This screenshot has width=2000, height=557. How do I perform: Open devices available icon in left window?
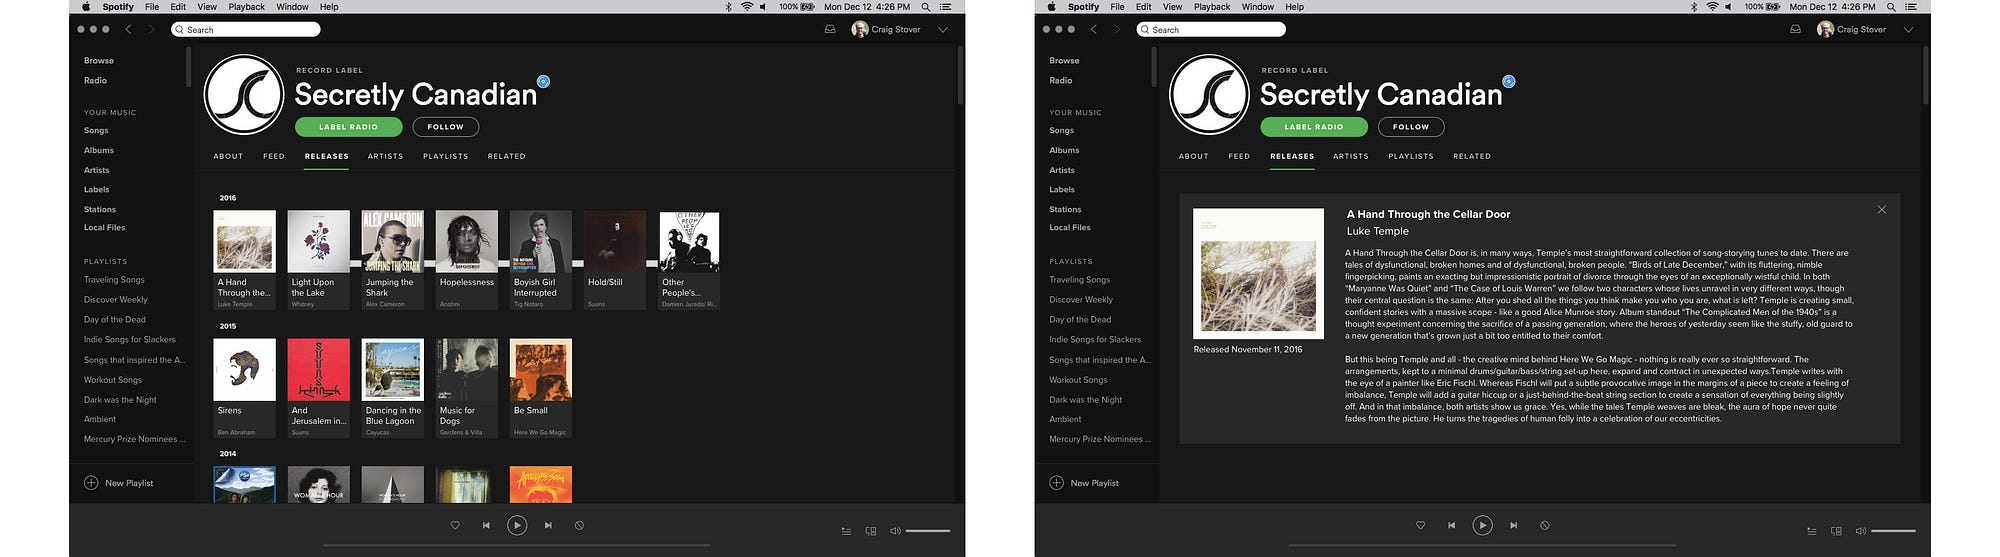(x=870, y=531)
